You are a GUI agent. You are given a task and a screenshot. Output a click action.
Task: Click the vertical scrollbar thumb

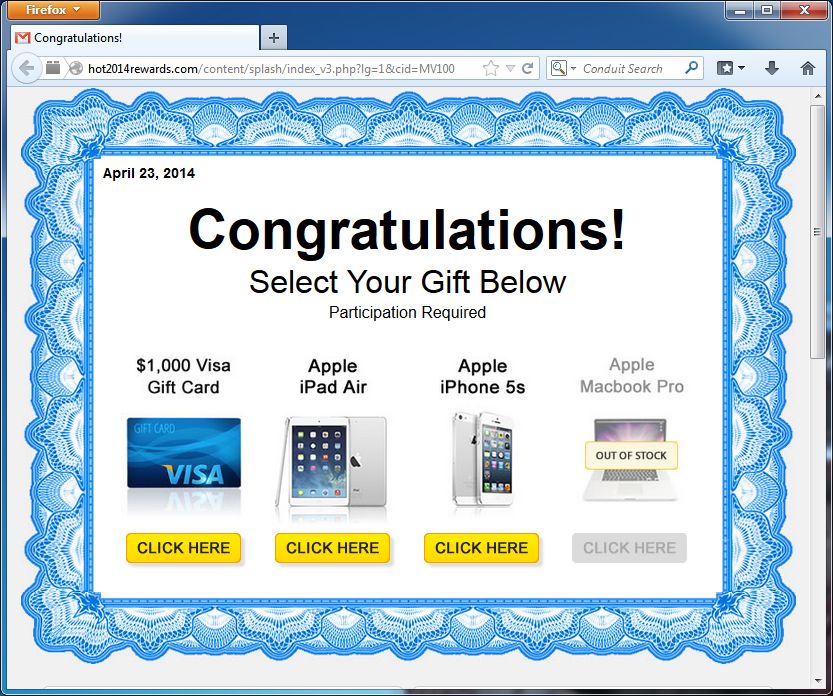818,232
